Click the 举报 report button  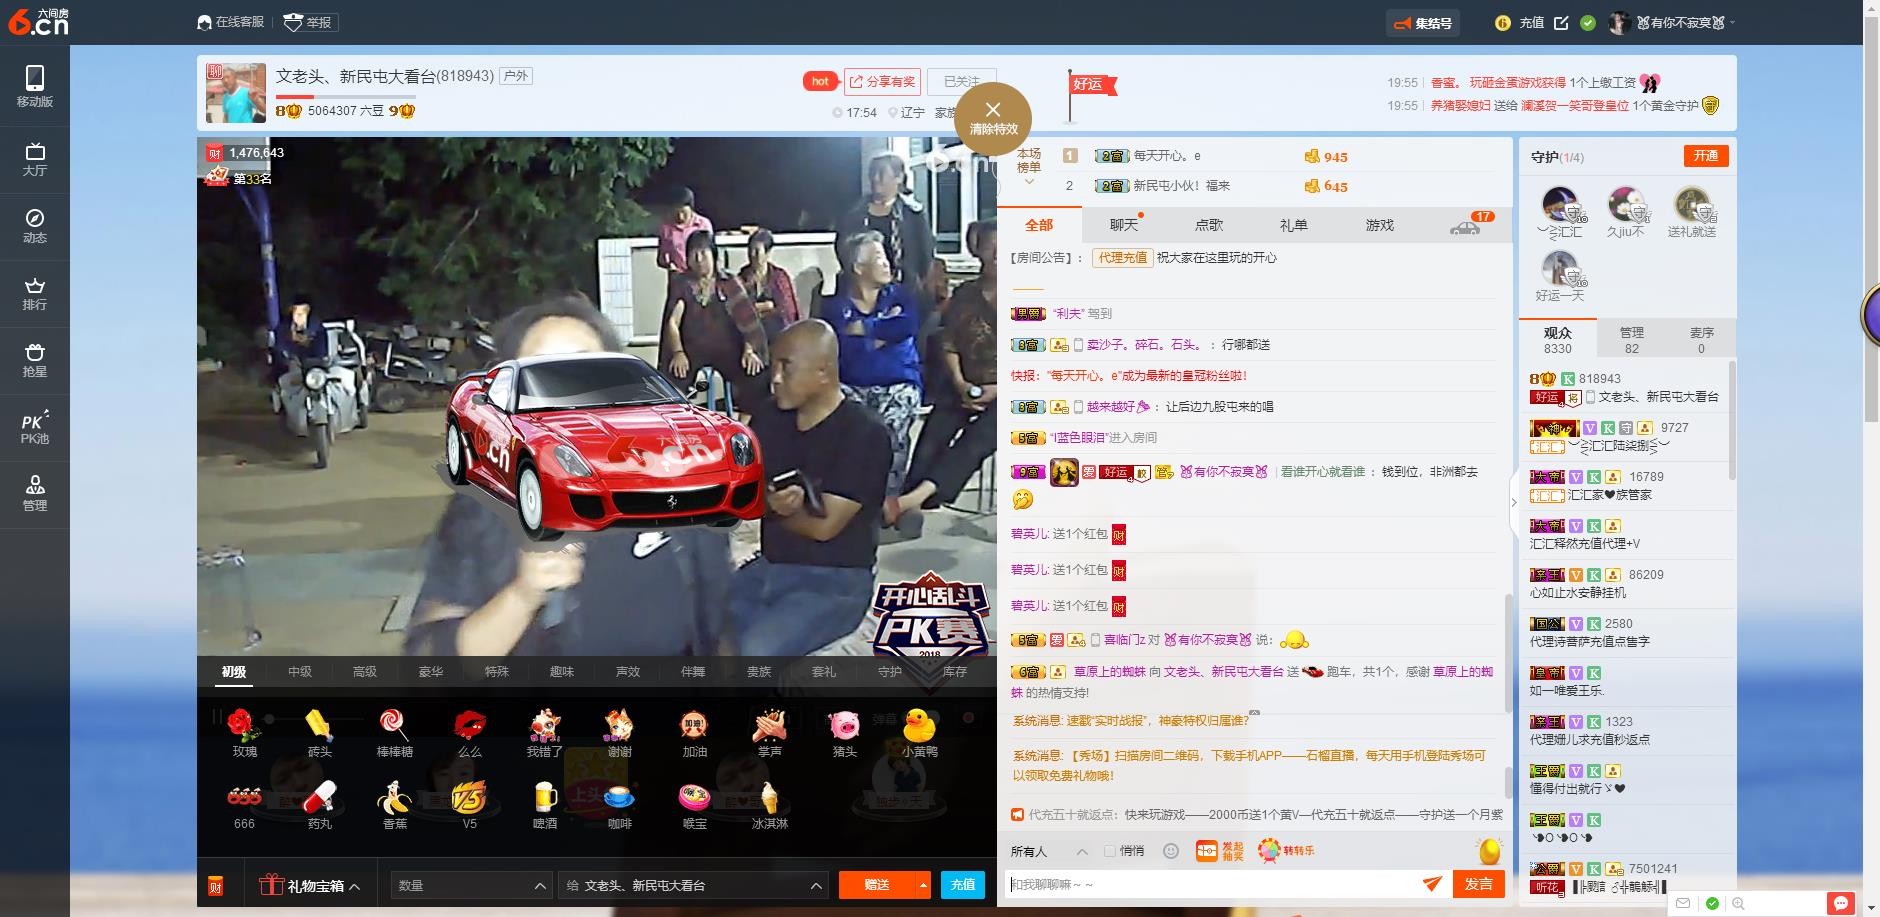click(309, 22)
